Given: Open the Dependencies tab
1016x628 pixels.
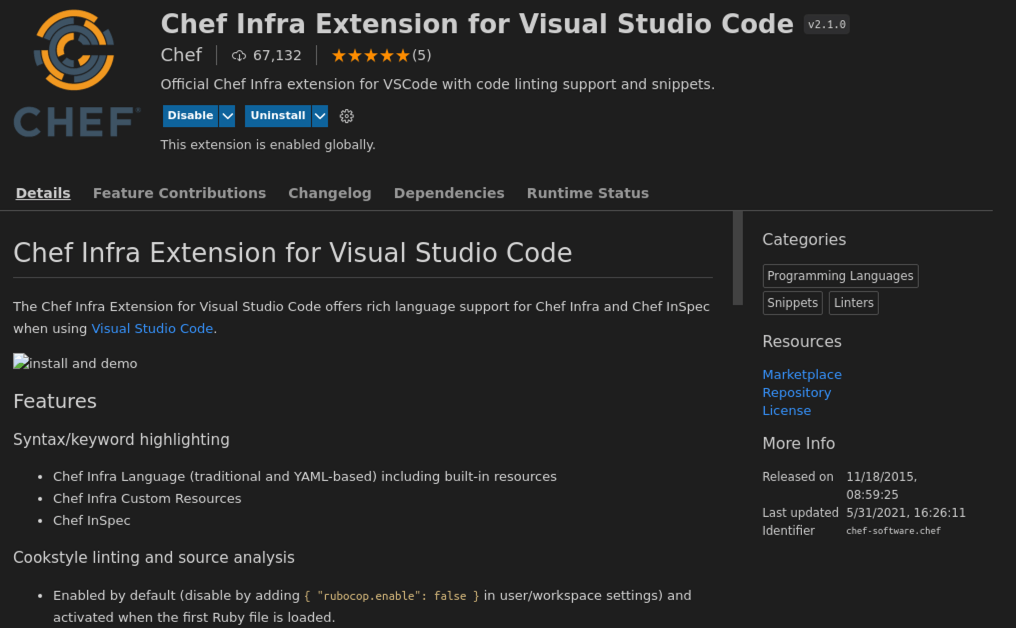Looking at the screenshot, I should pyautogui.click(x=449, y=193).
